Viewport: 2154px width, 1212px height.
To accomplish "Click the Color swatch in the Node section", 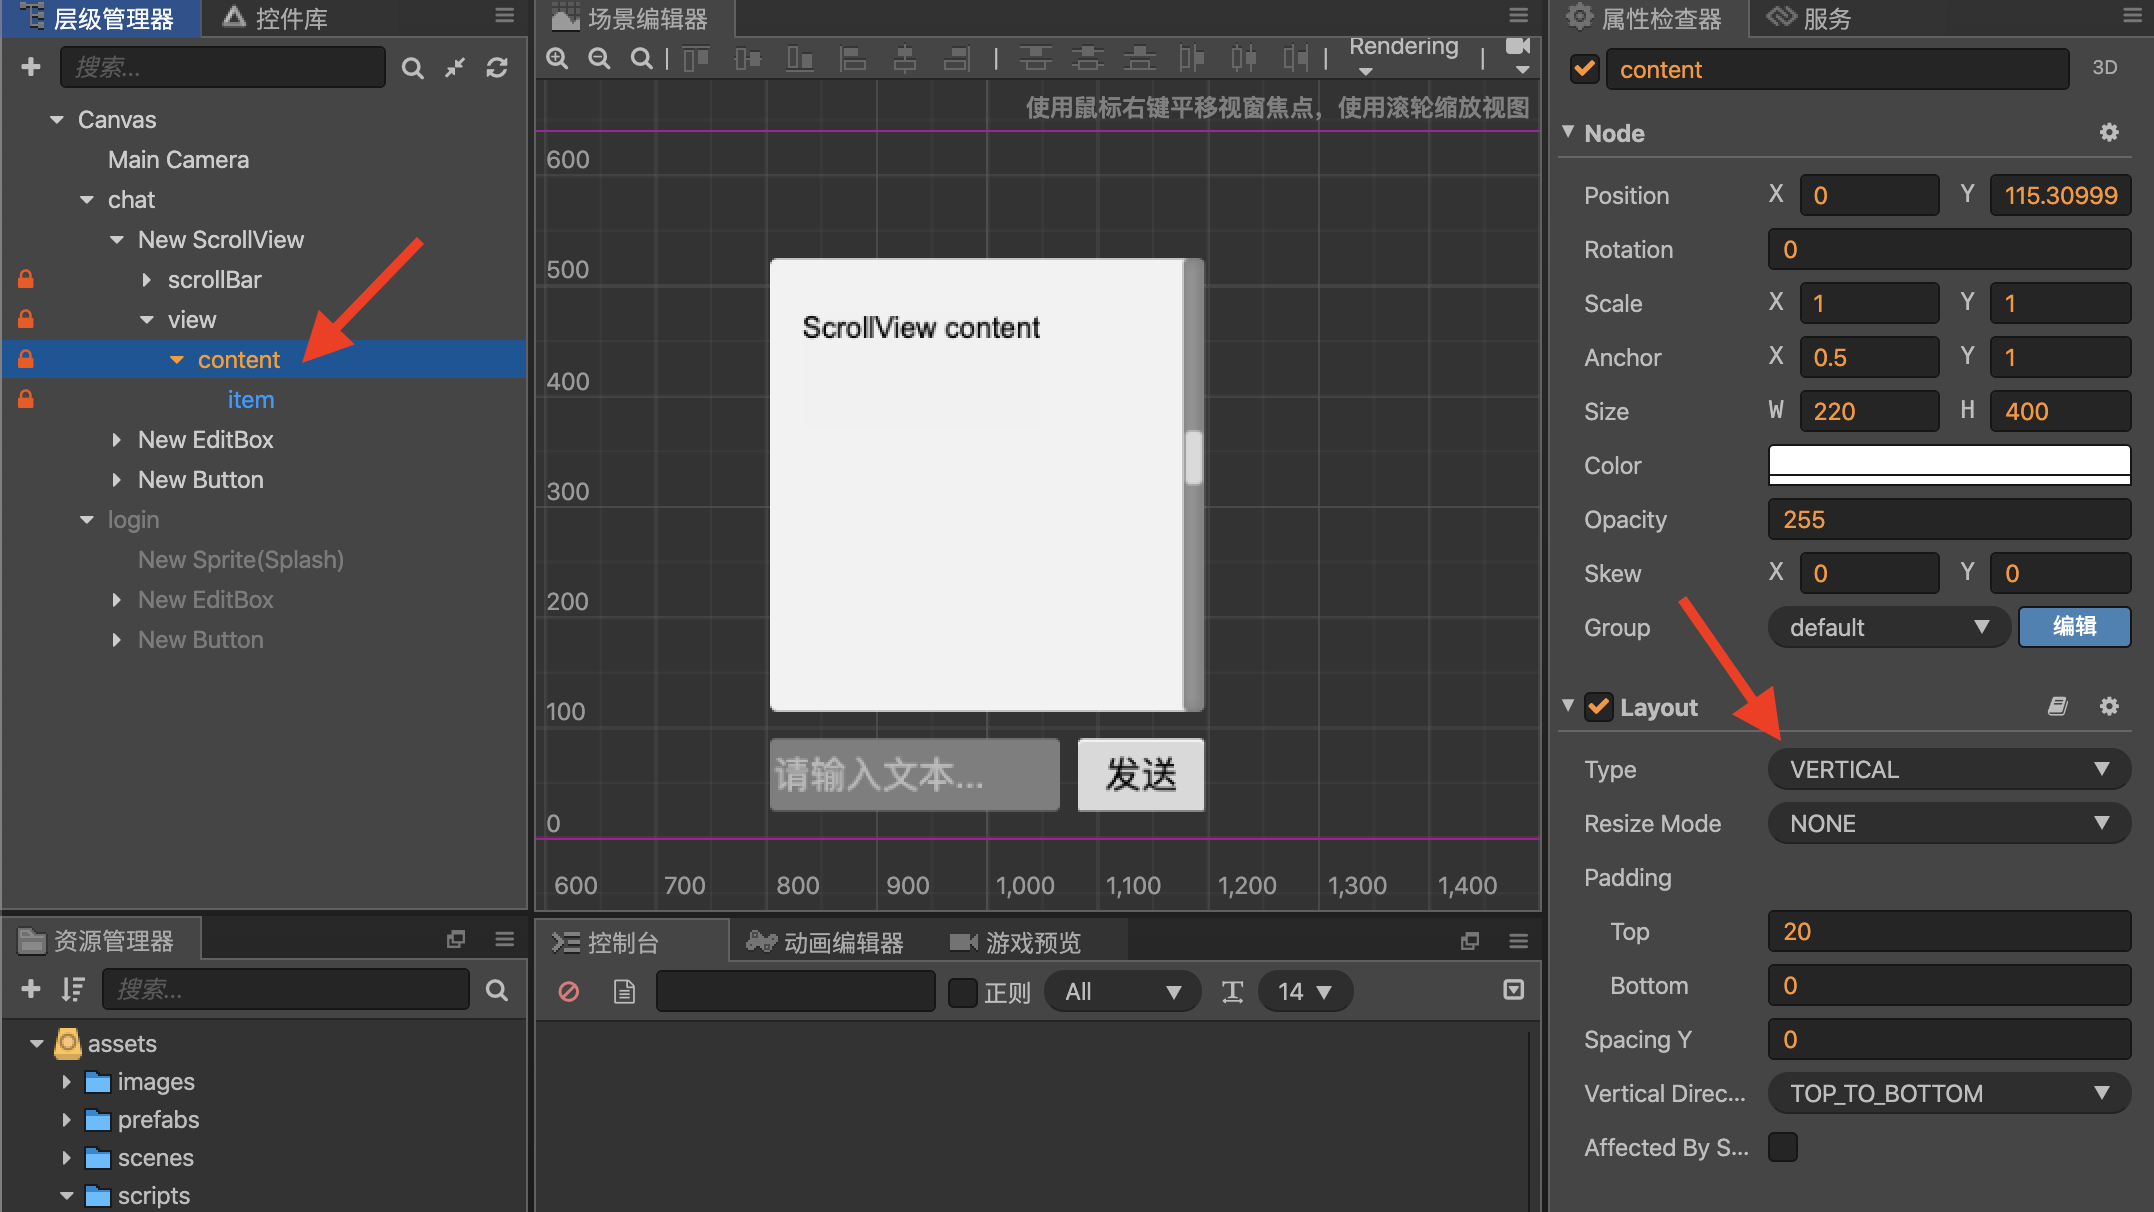I will click(x=1948, y=465).
